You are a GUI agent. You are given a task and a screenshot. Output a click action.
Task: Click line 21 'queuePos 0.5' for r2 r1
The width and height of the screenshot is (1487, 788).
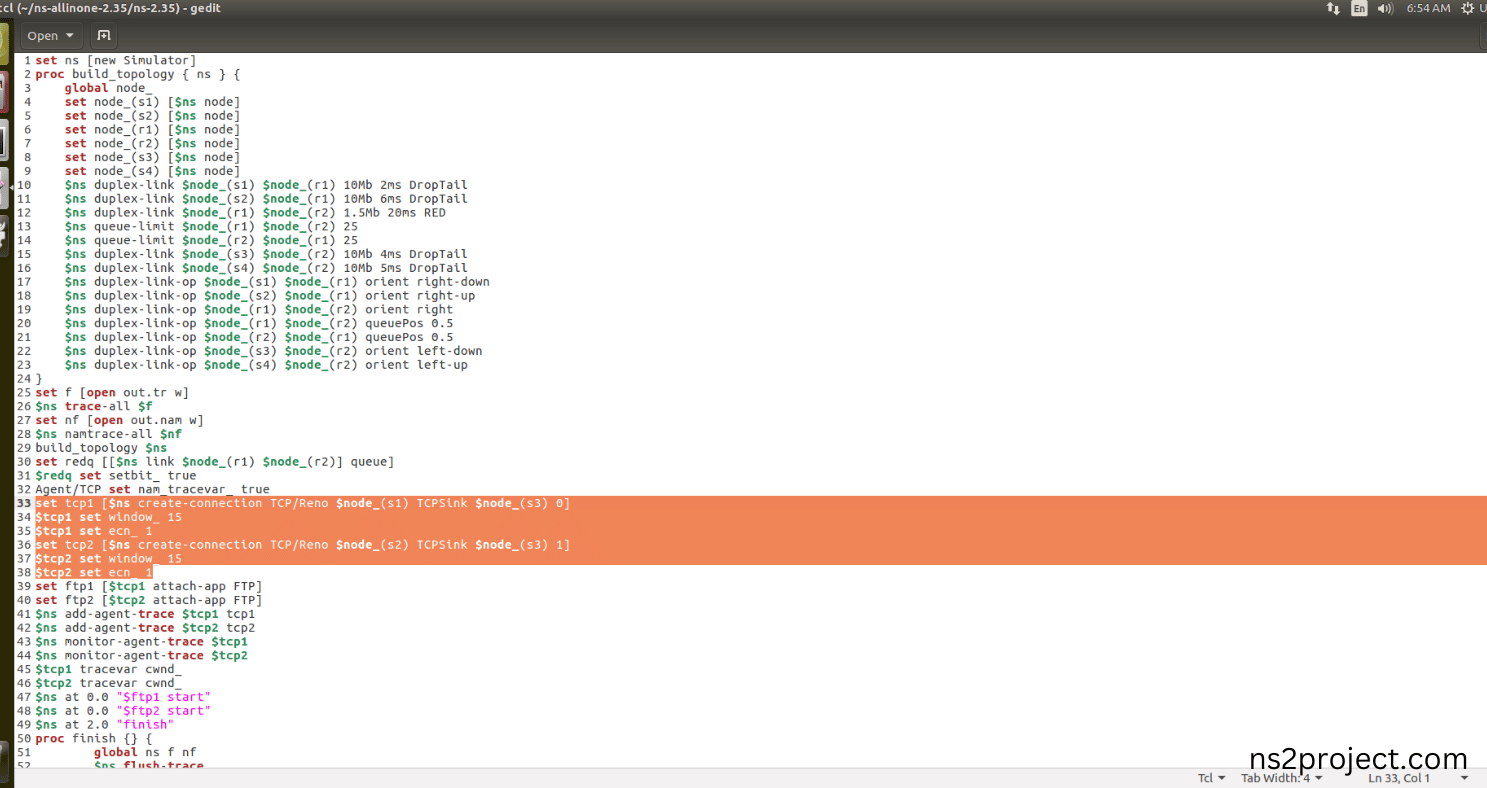pyautogui.click(x=259, y=337)
